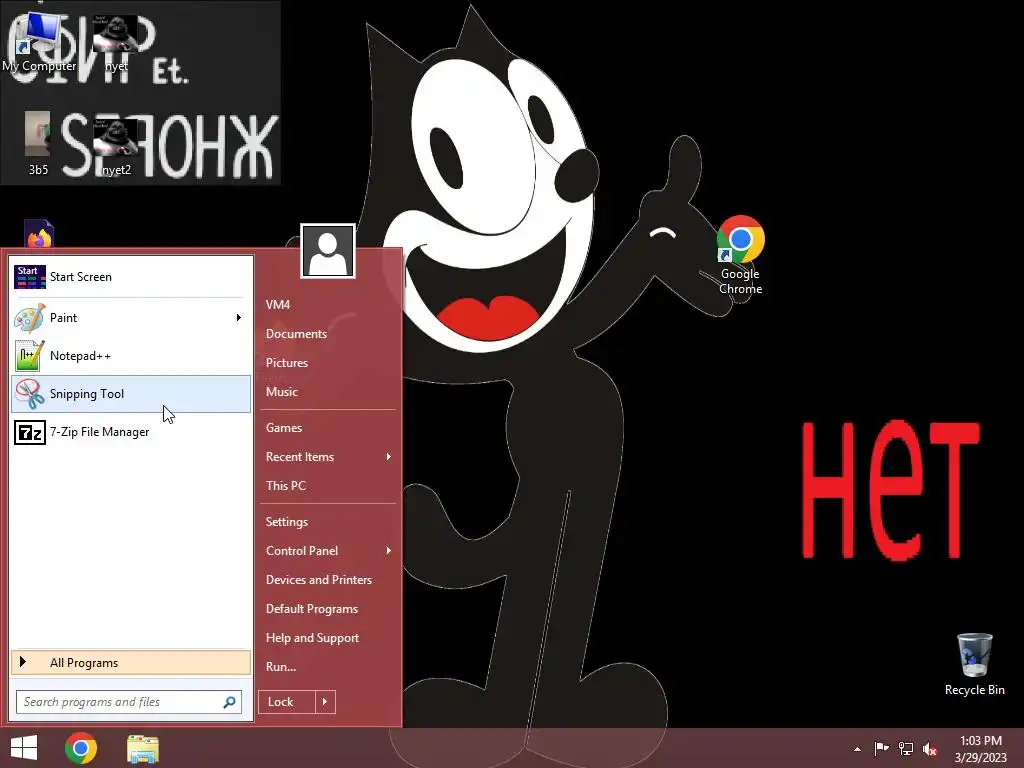Select the My Computer desktop icon
Viewport: 1024px width, 768px height.
click(39, 40)
